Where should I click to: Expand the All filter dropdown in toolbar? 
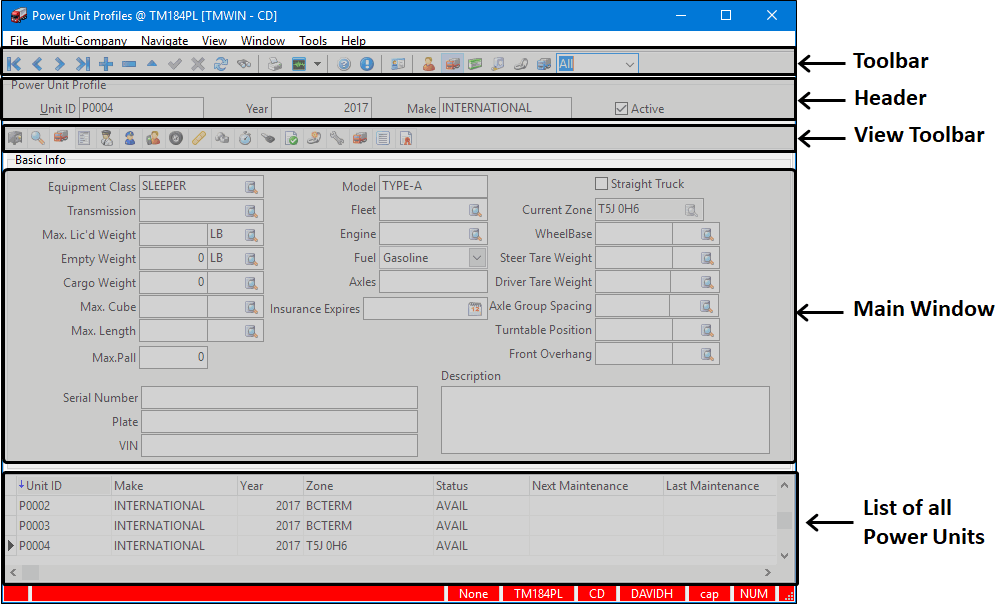(629, 64)
